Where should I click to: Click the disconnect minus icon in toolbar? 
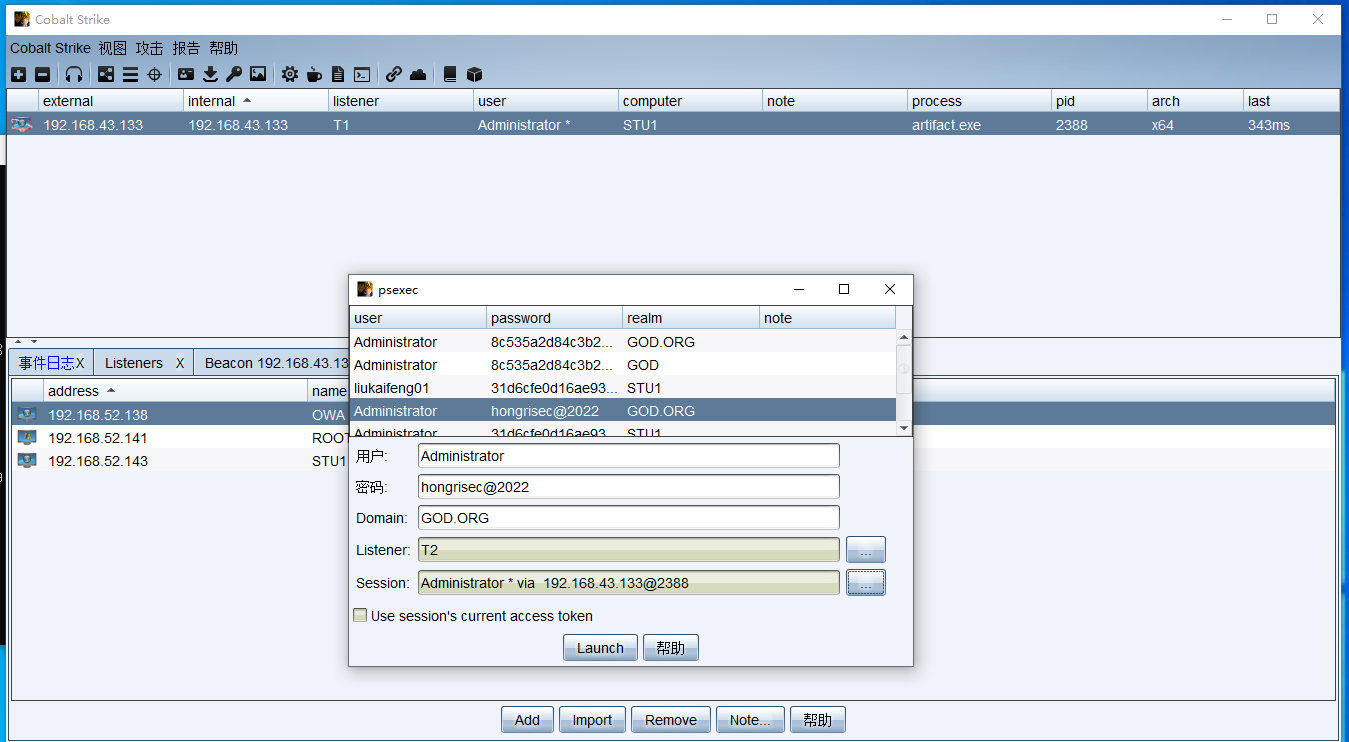(x=42, y=74)
